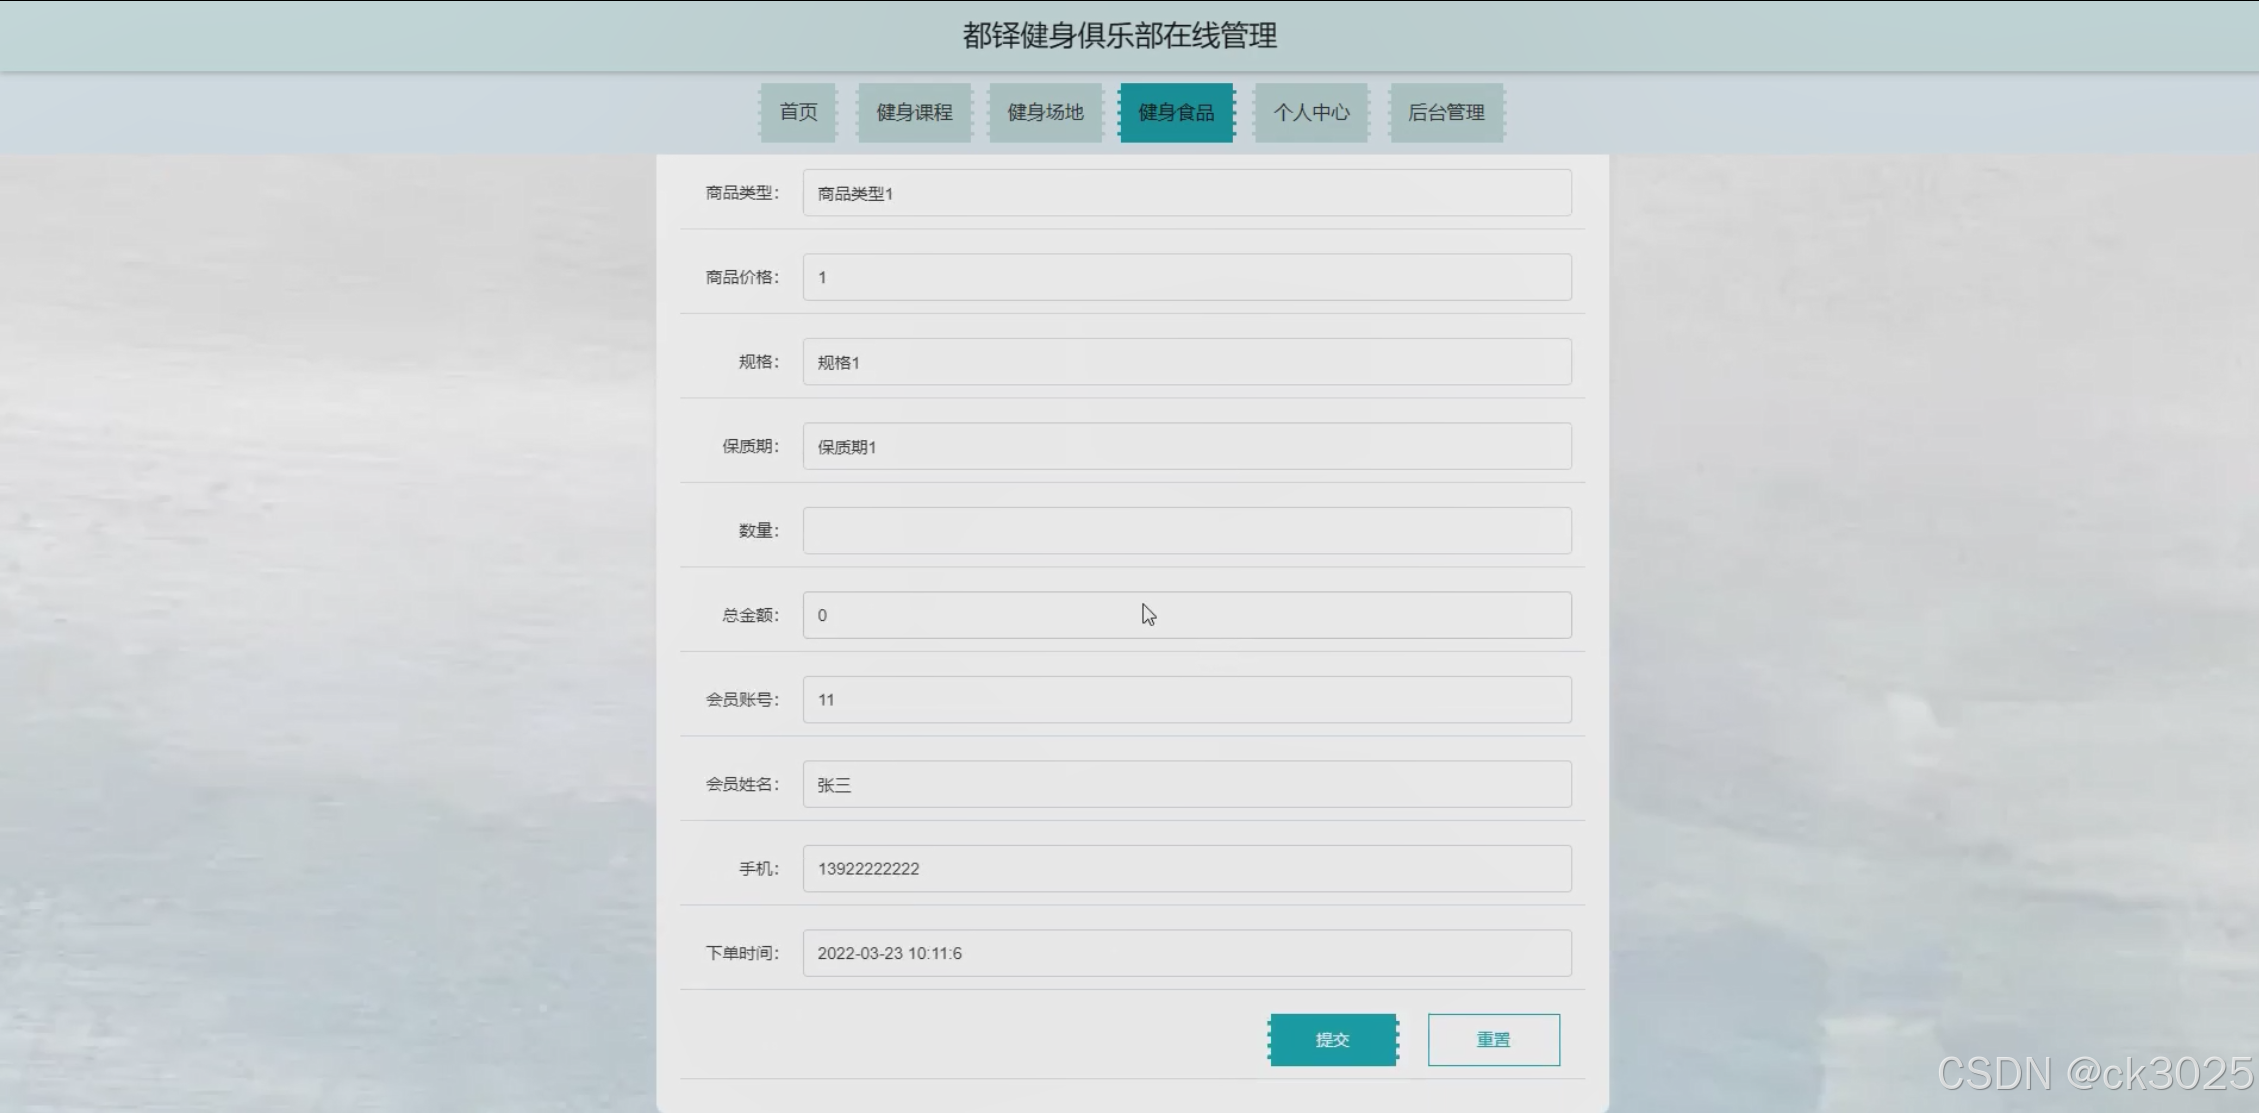Click the site title 都铎健身俱乐部在线管理

coord(1119,36)
